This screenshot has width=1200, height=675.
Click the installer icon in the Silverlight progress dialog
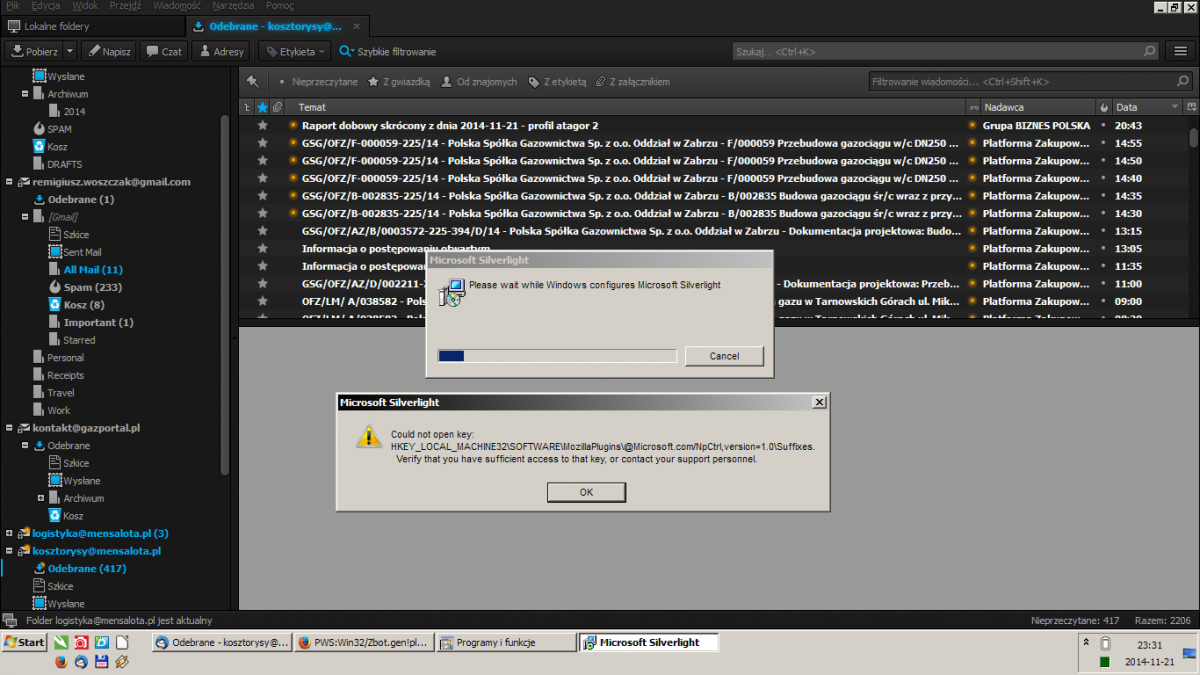pyautogui.click(x=451, y=292)
